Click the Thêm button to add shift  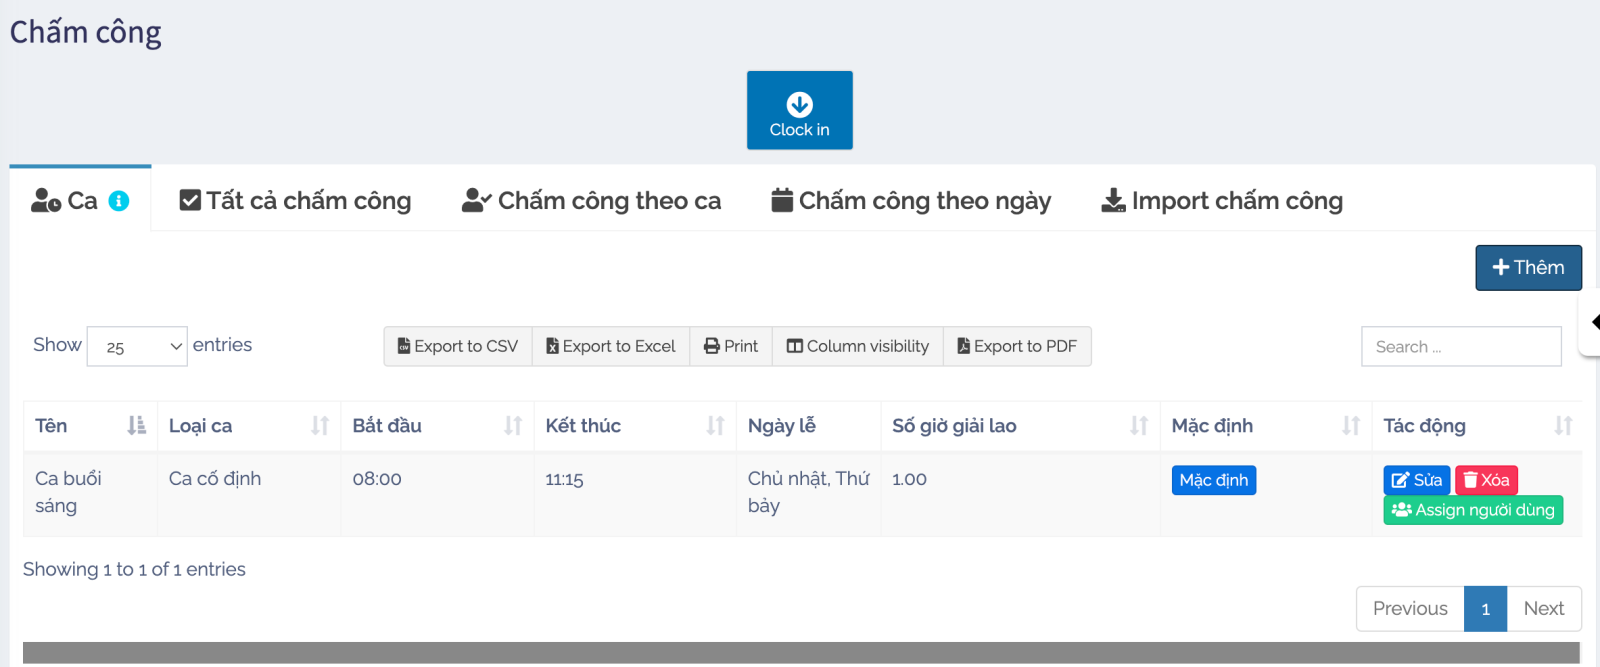tap(1528, 268)
